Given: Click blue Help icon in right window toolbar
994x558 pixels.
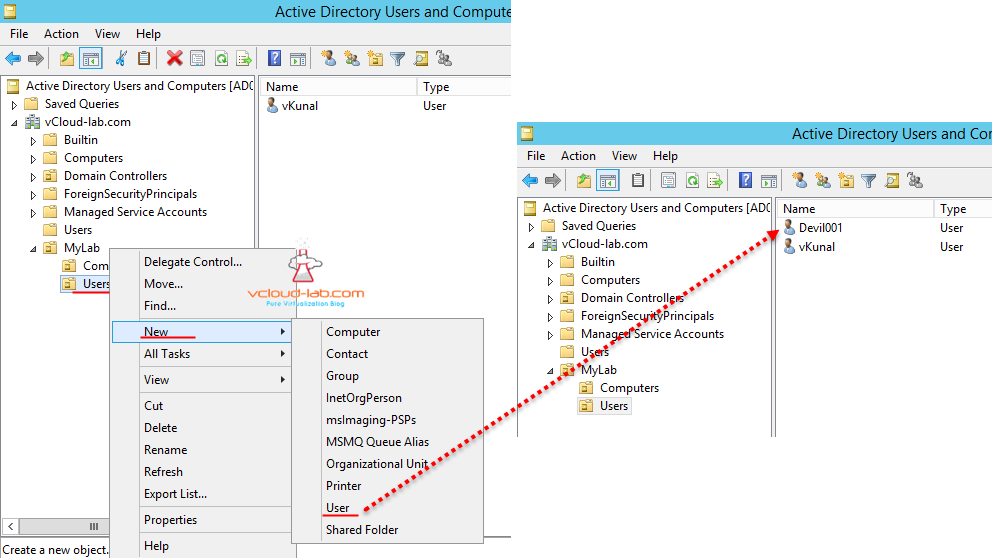Looking at the screenshot, I should pyautogui.click(x=745, y=180).
